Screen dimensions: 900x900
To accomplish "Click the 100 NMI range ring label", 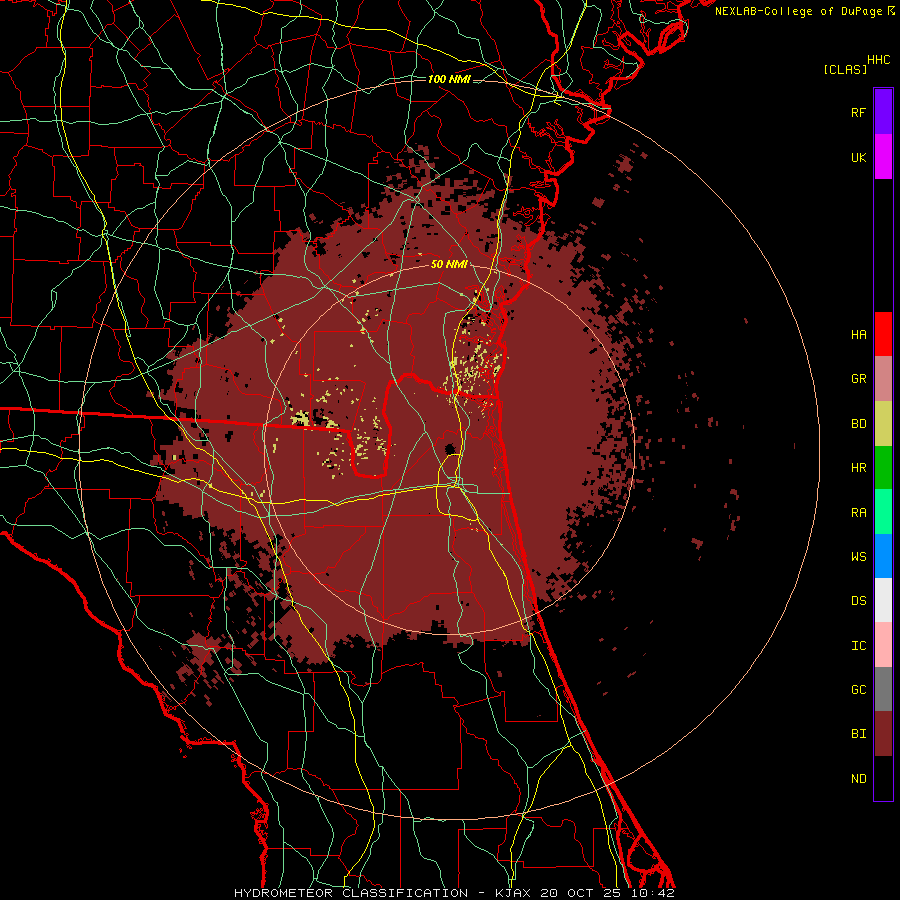I will (x=449, y=79).
